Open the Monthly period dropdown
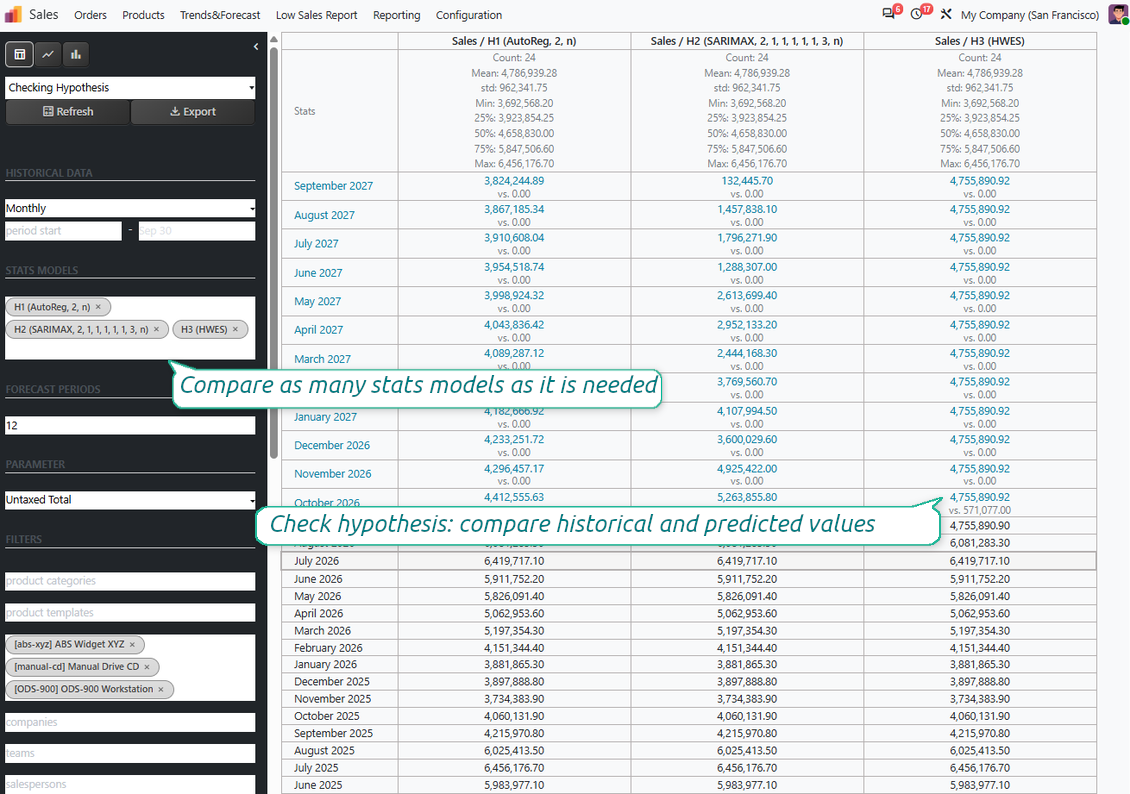Viewport: 1130px width, 794px height. point(130,208)
